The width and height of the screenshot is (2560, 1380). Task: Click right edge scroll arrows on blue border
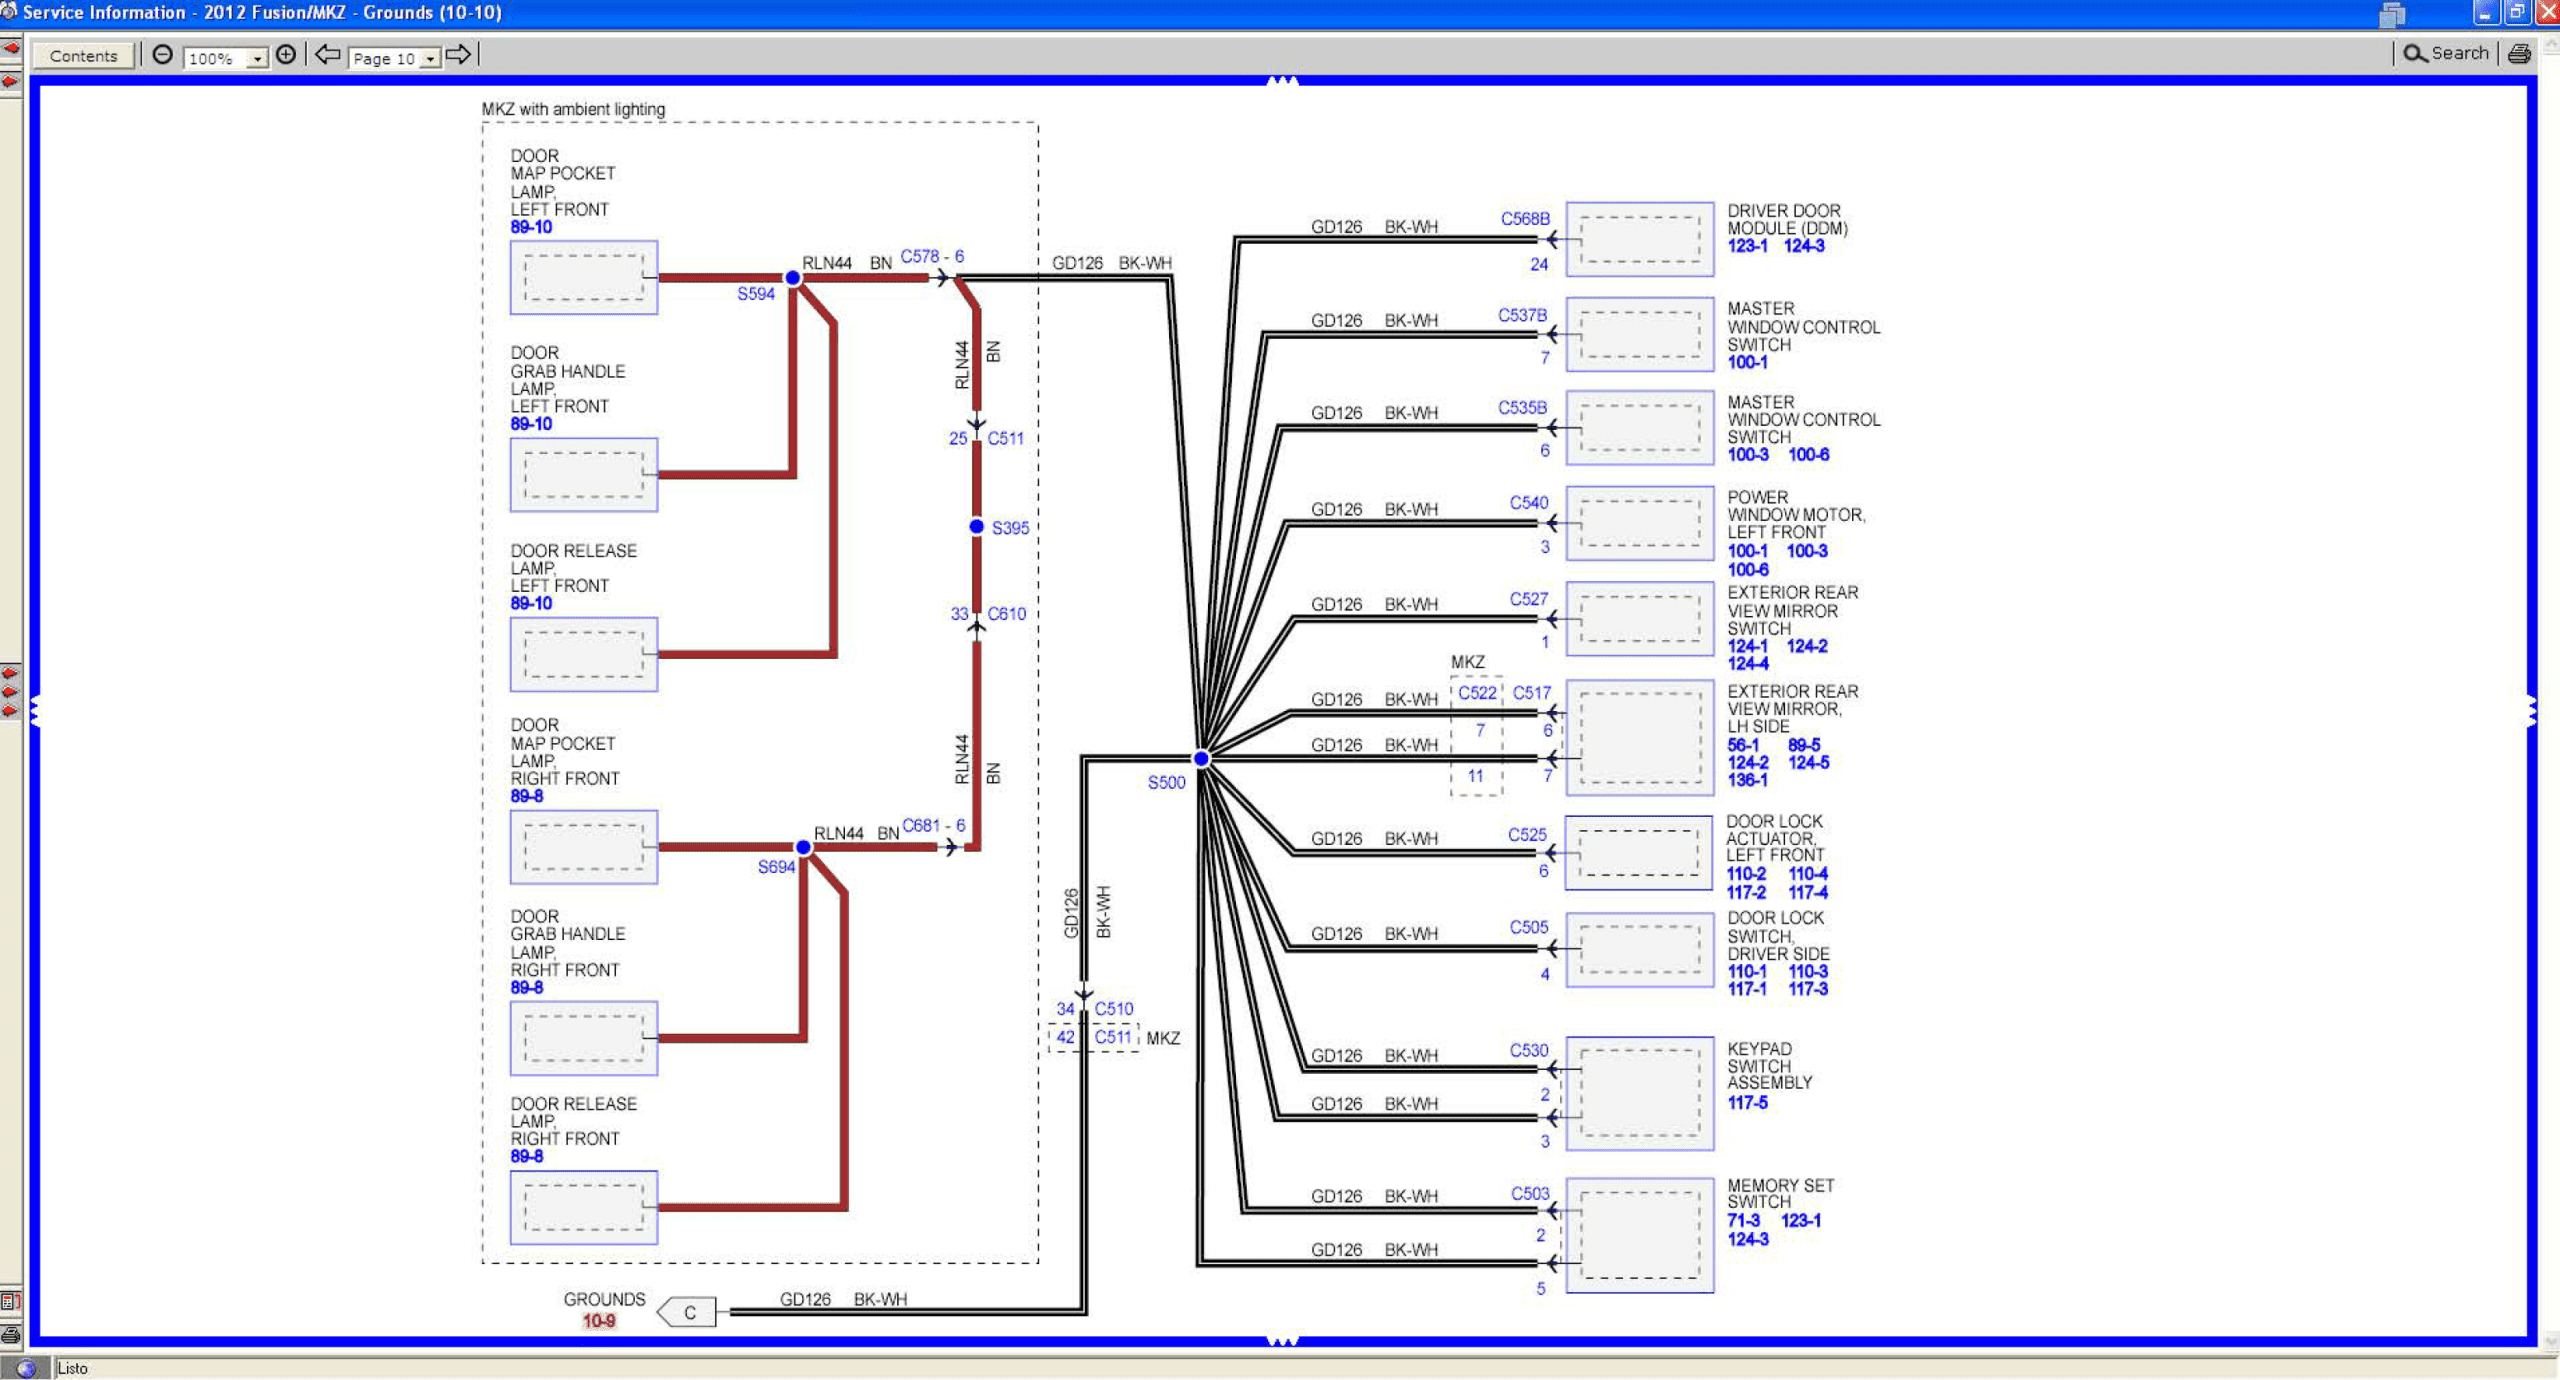[2531, 711]
